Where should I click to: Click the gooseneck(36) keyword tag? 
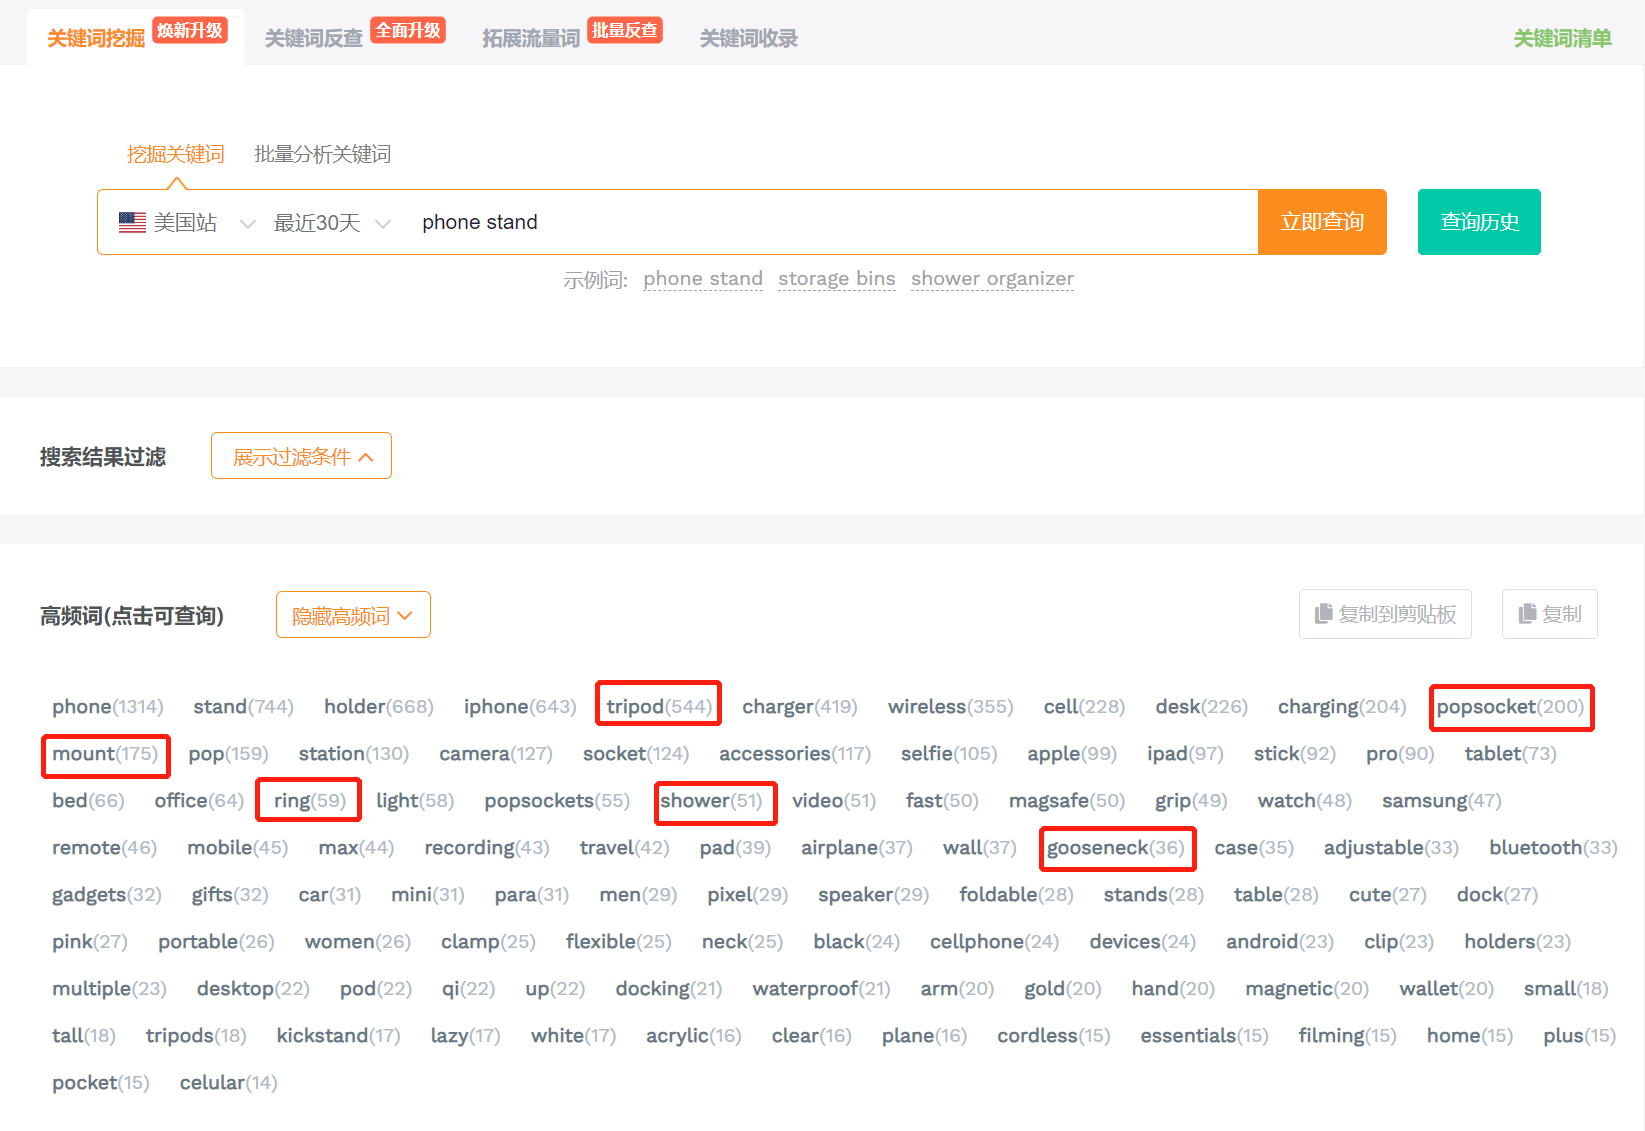pyautogui.click(x=1116, y=848)
